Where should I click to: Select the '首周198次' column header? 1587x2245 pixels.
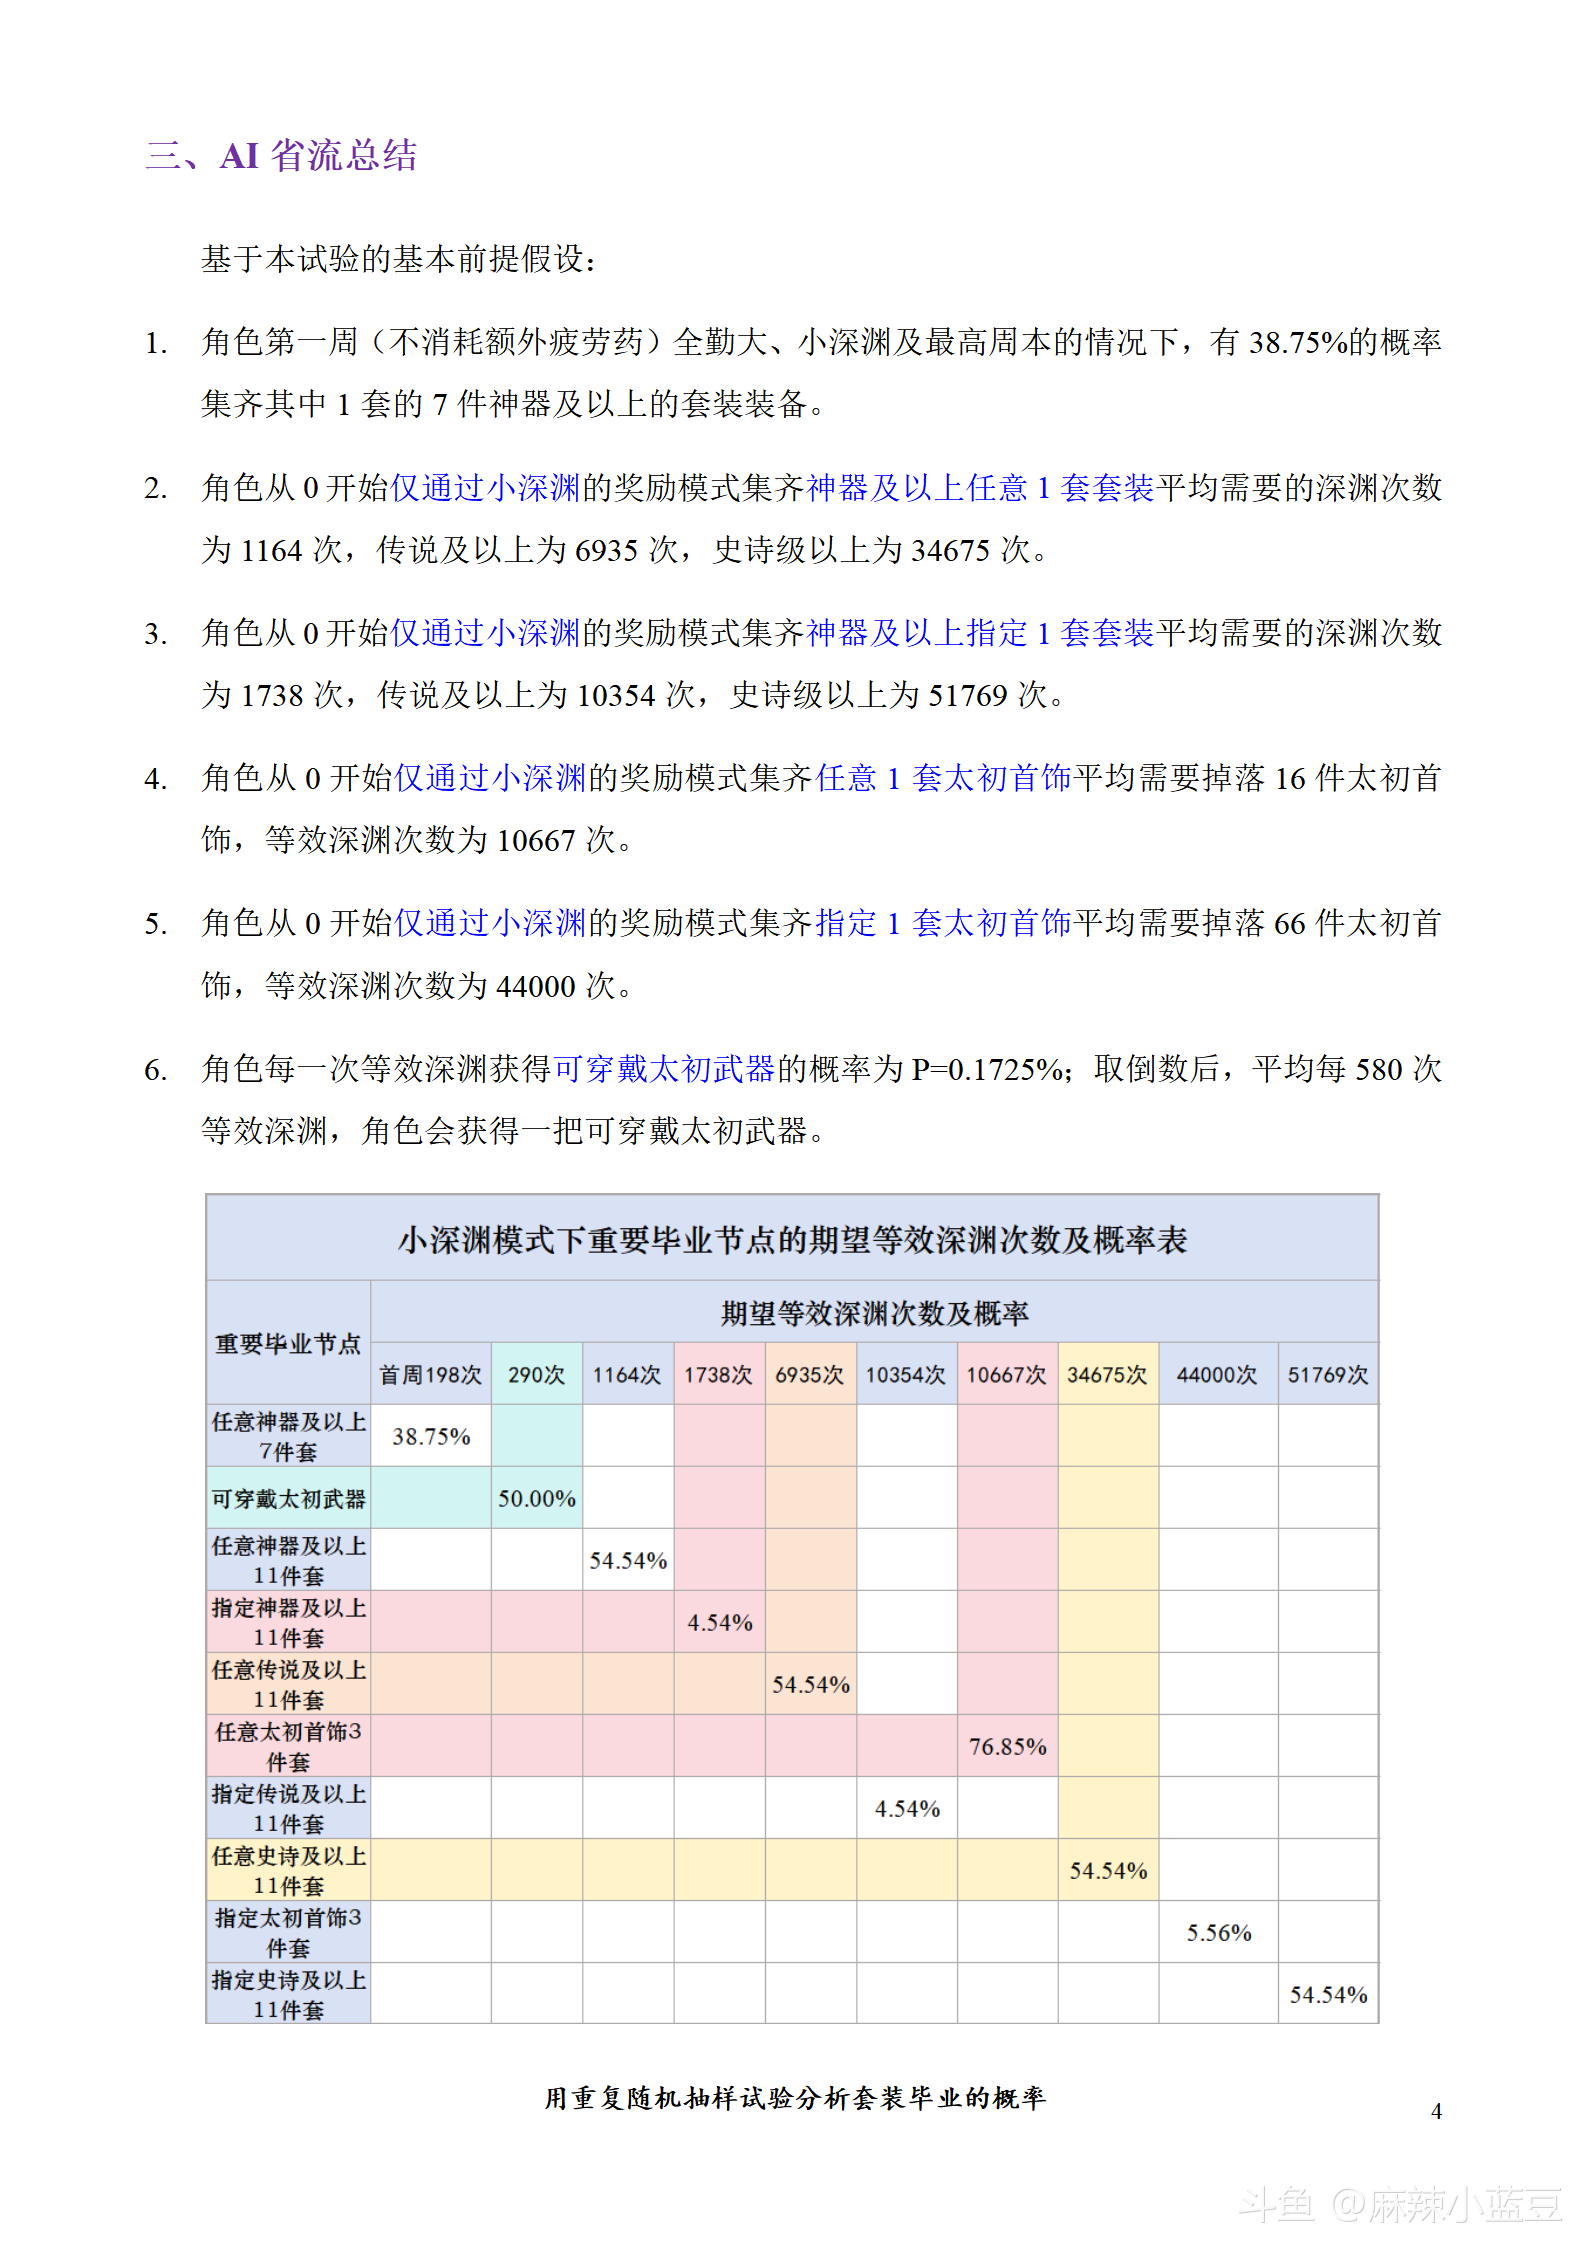[430, 1375]
